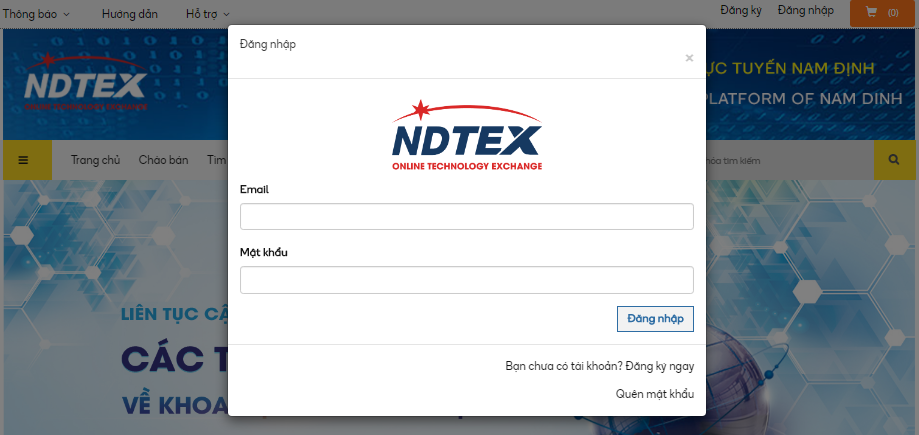
Task: Expand the Thông báo dropdown
Action: pos(36,14)
